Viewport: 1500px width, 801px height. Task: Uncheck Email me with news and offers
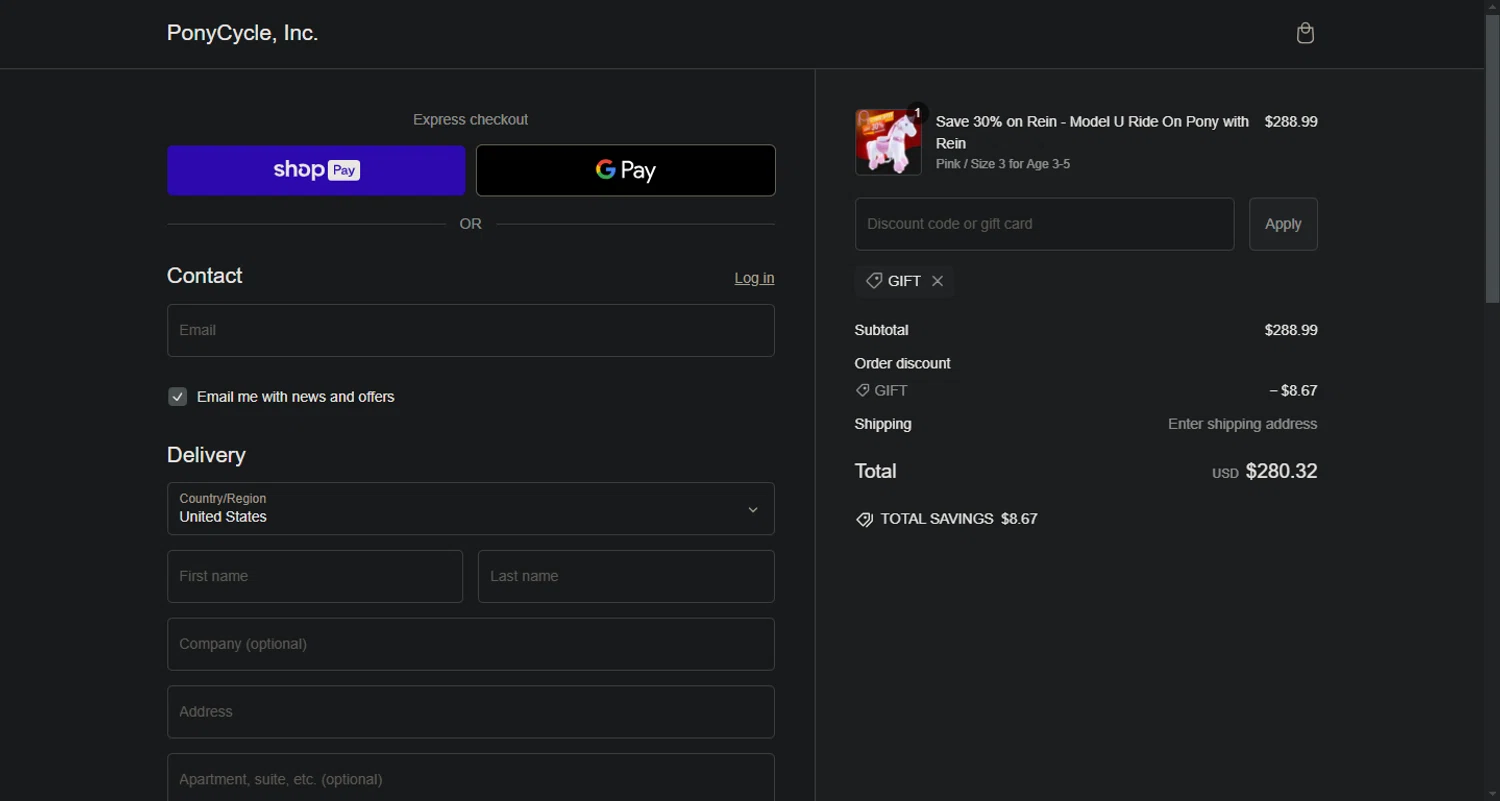178,397
